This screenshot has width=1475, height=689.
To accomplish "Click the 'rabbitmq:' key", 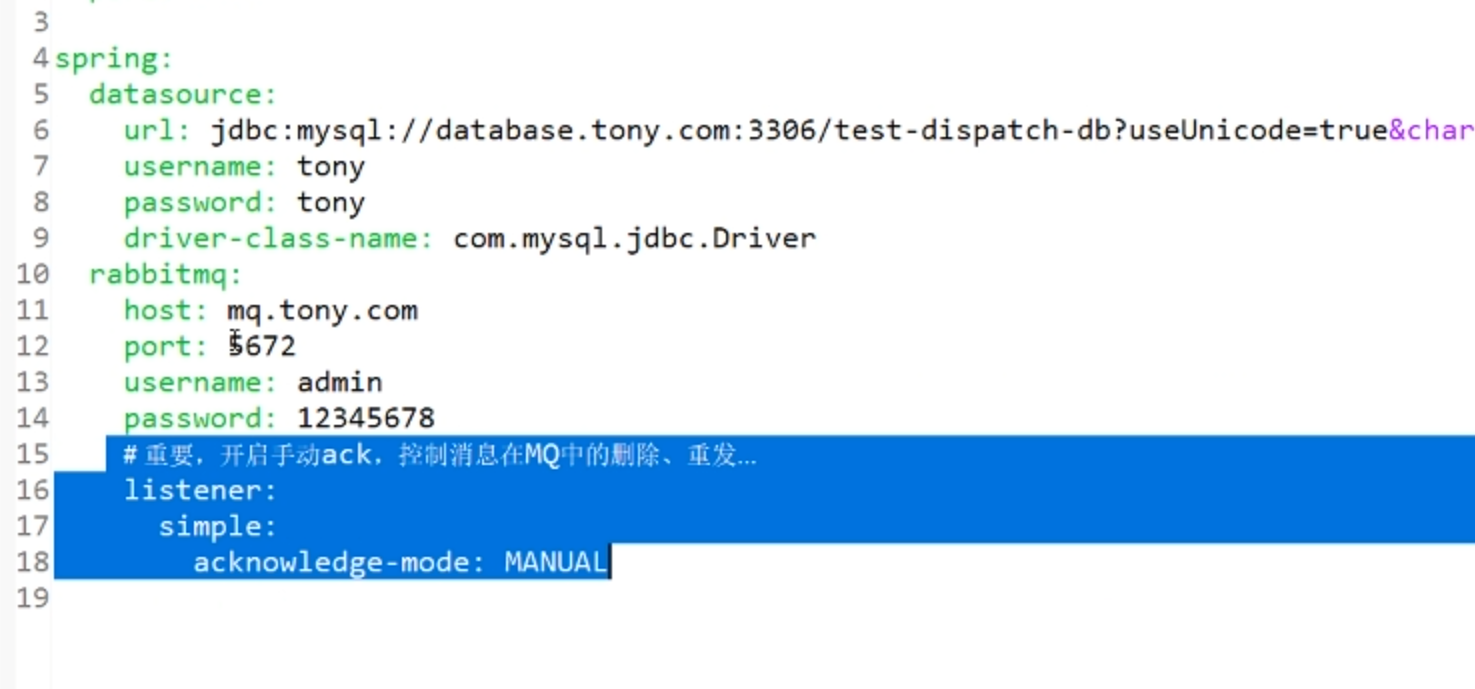I will 166,274.
